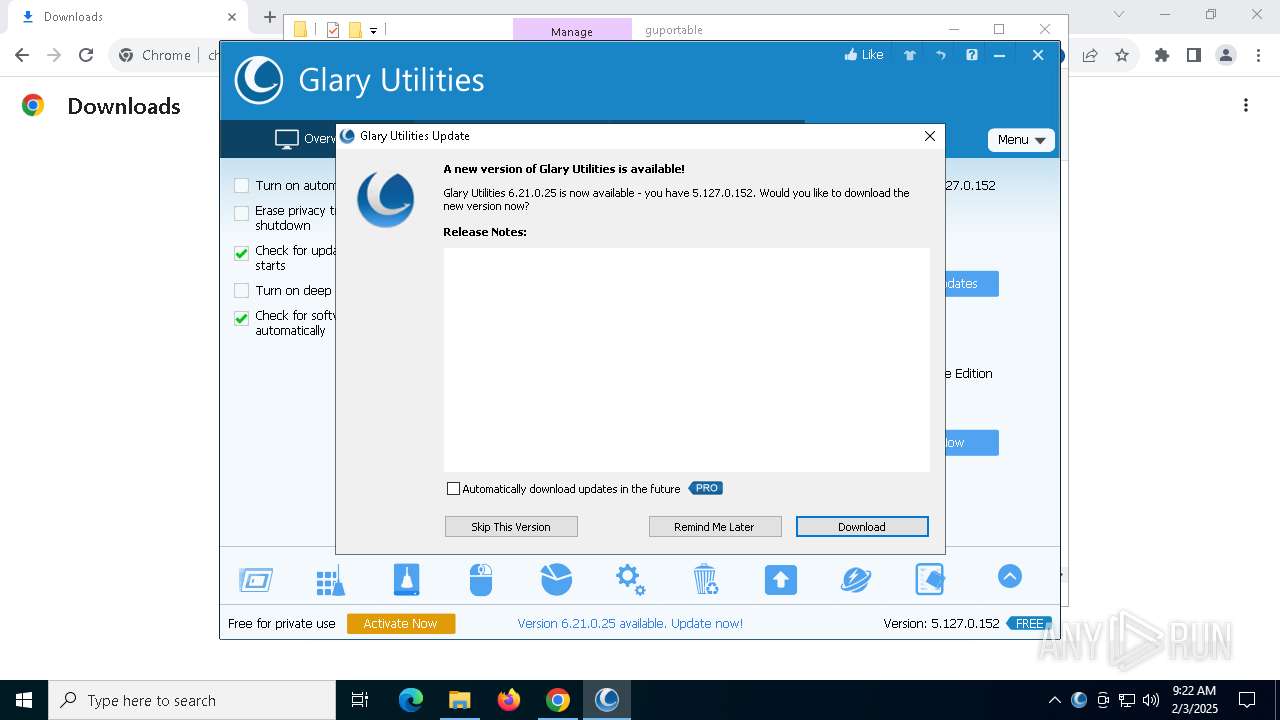
Task: Open the Manage tab in File Explorer
Action: (x=572, y=31)
